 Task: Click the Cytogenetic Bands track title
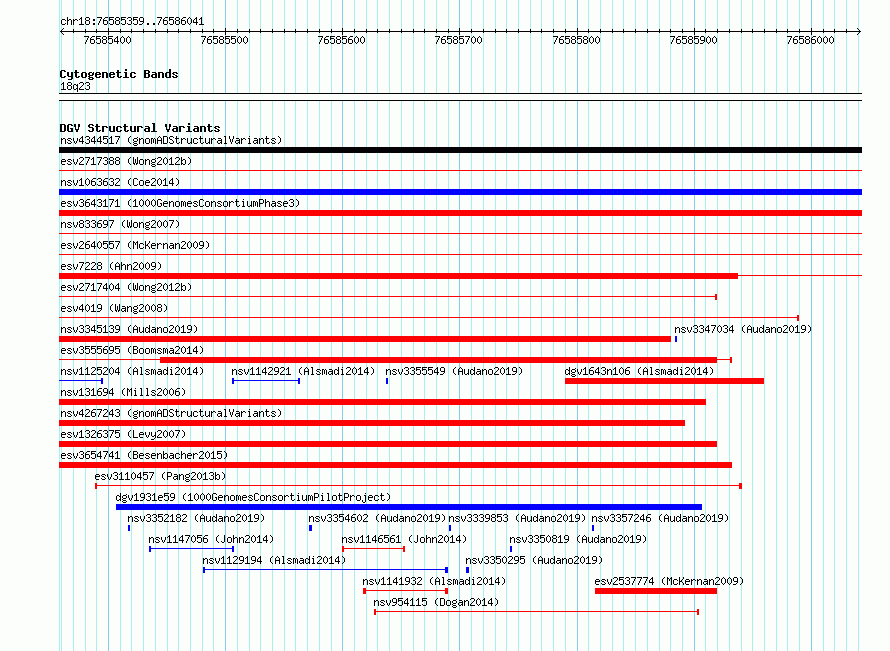(x=119, y=74)
